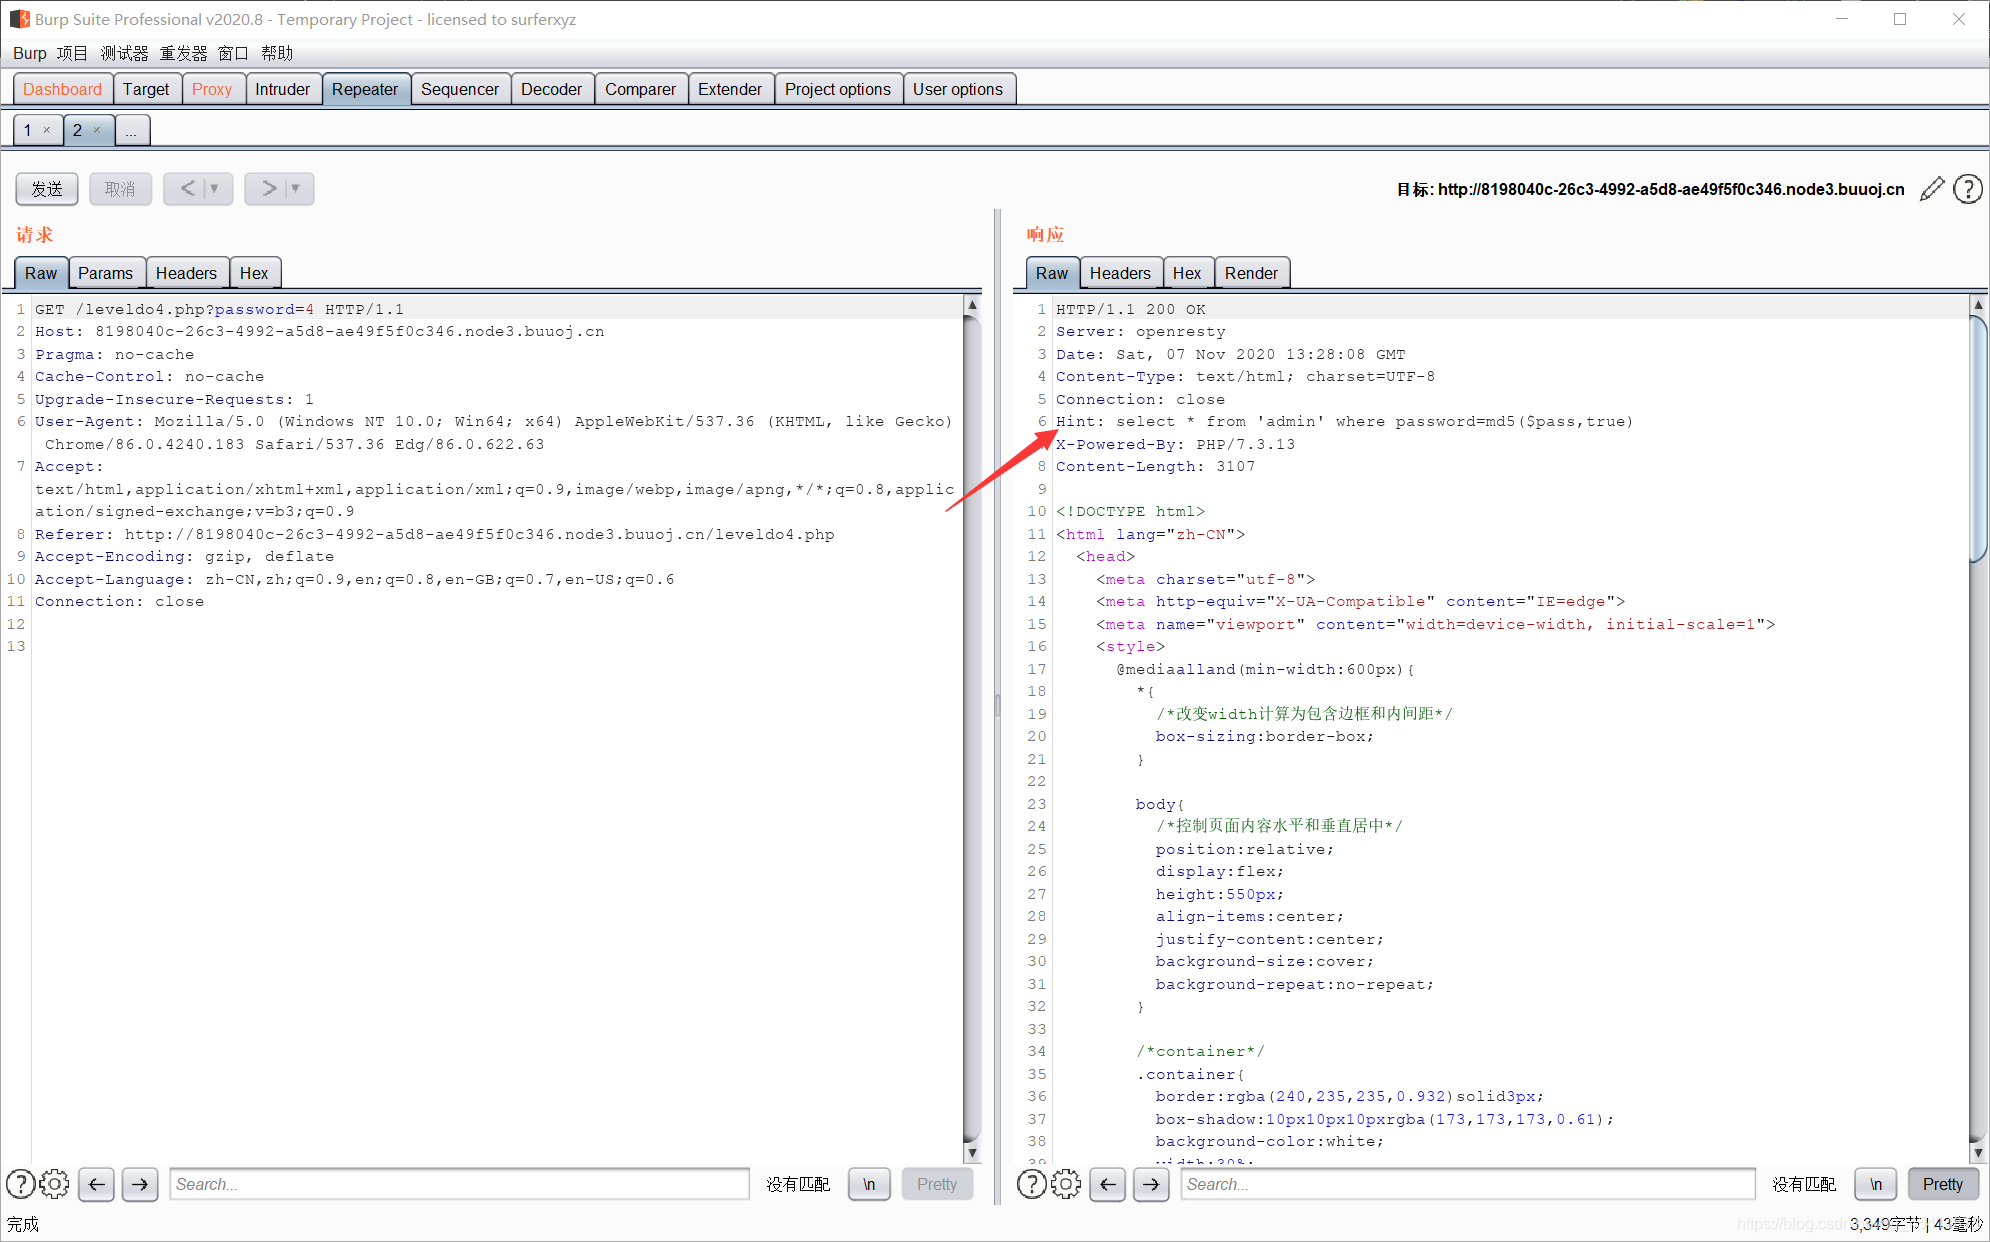1990x1242 pixels.
Task: Click the Headers tab in response panel
Action: (1119, 273)
